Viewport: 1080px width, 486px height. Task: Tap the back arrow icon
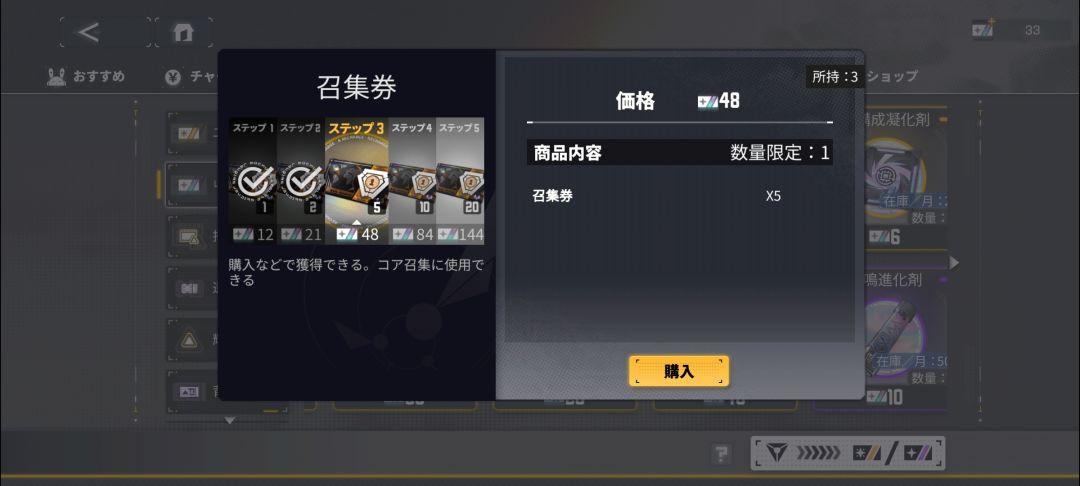[89, 32]
